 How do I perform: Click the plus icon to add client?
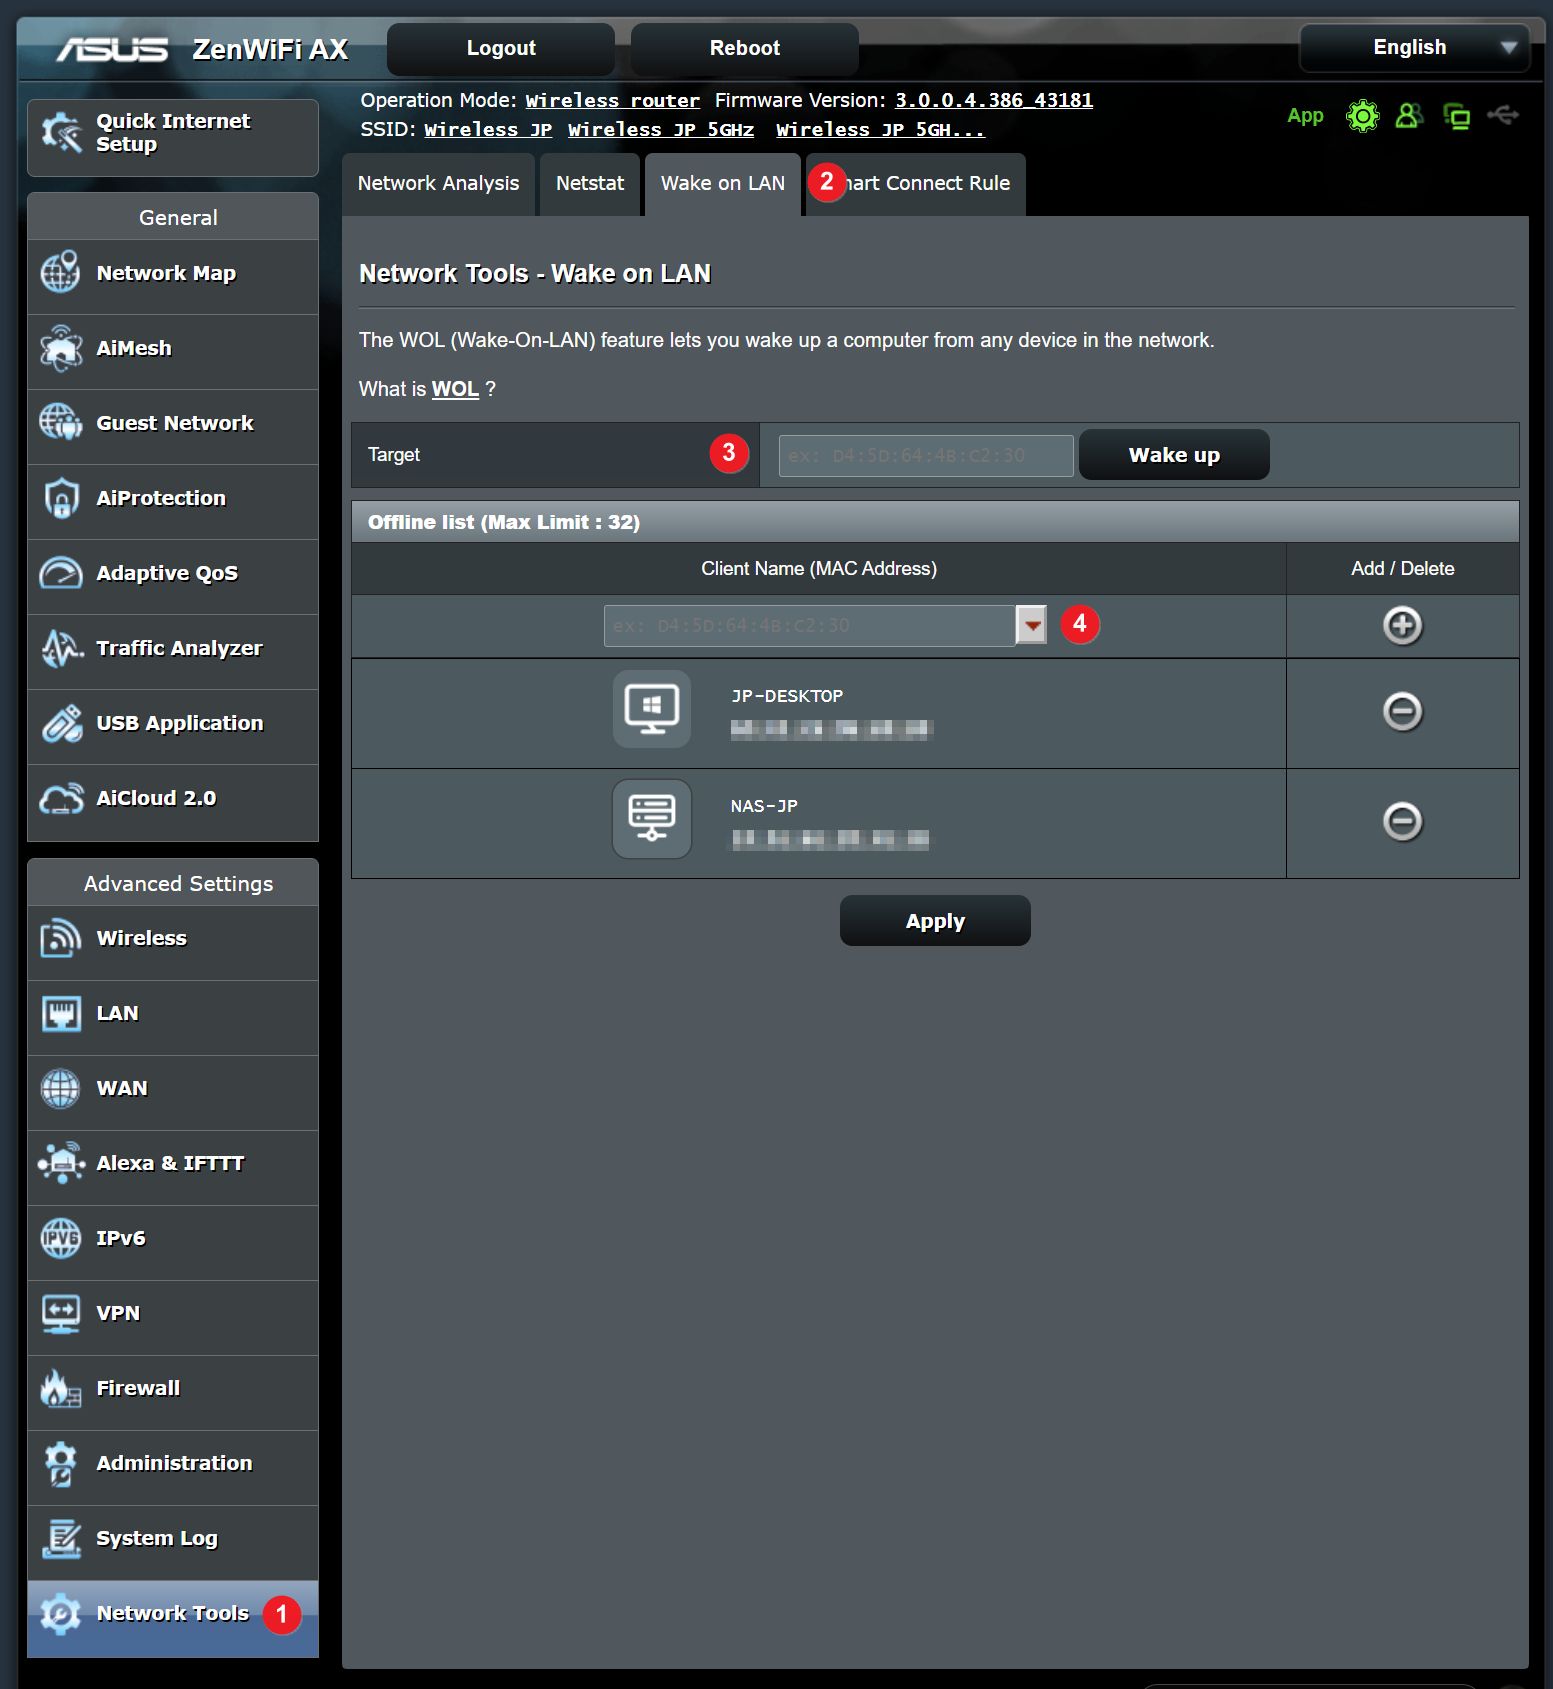pos(1402,625)
